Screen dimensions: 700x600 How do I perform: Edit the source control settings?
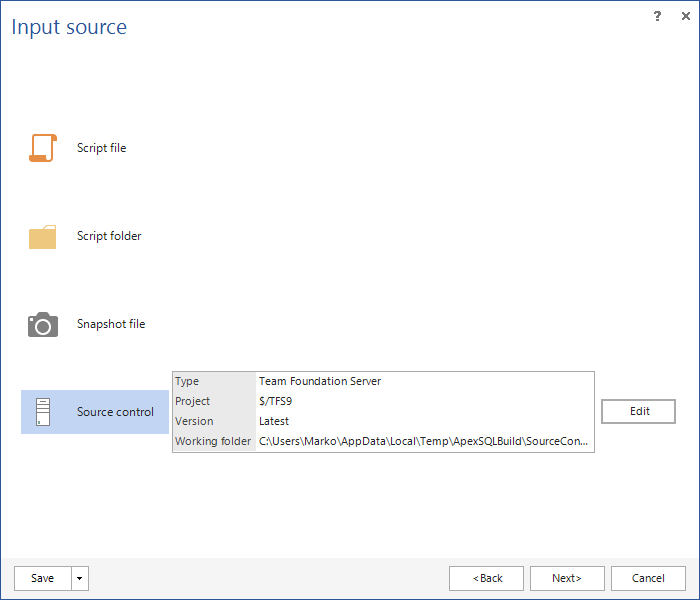coord(638,411)
